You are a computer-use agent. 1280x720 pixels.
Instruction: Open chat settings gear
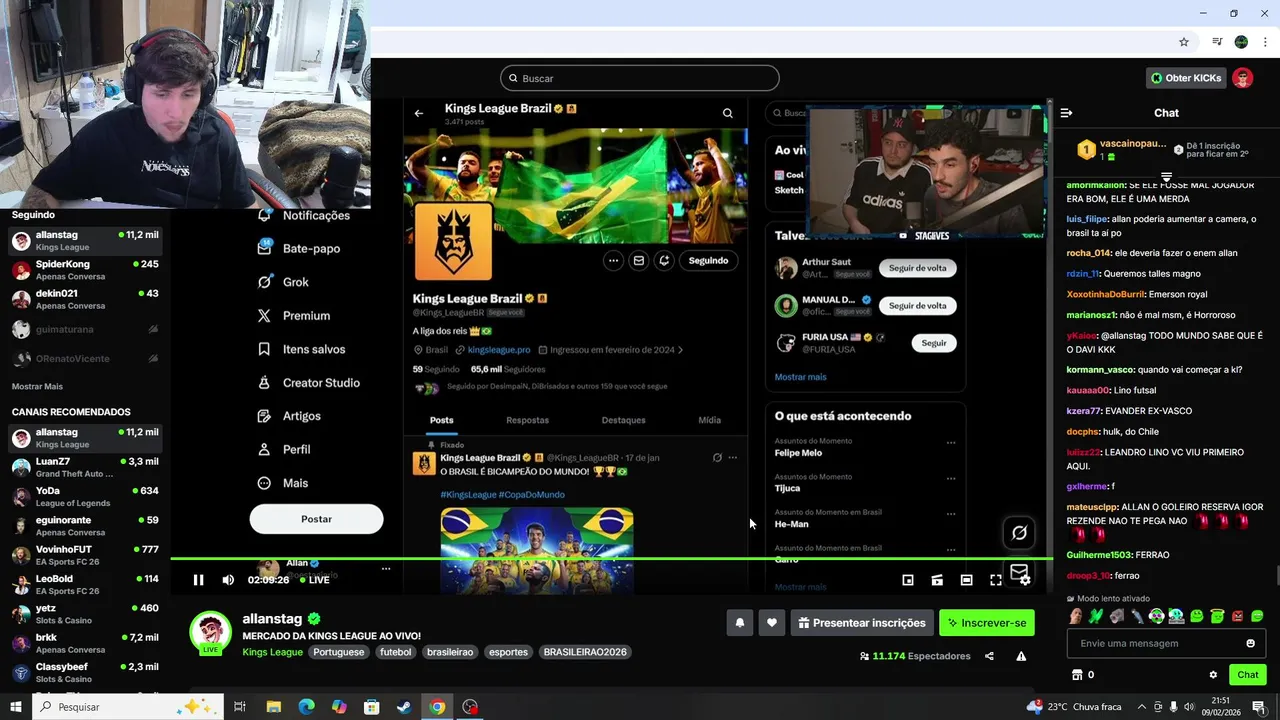(1213, 675)
